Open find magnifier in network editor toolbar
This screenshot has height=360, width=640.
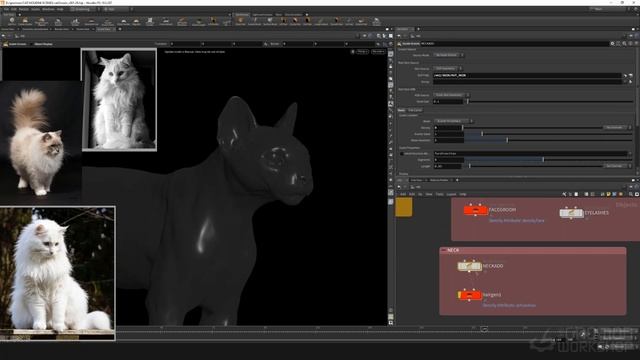(631, 194)
